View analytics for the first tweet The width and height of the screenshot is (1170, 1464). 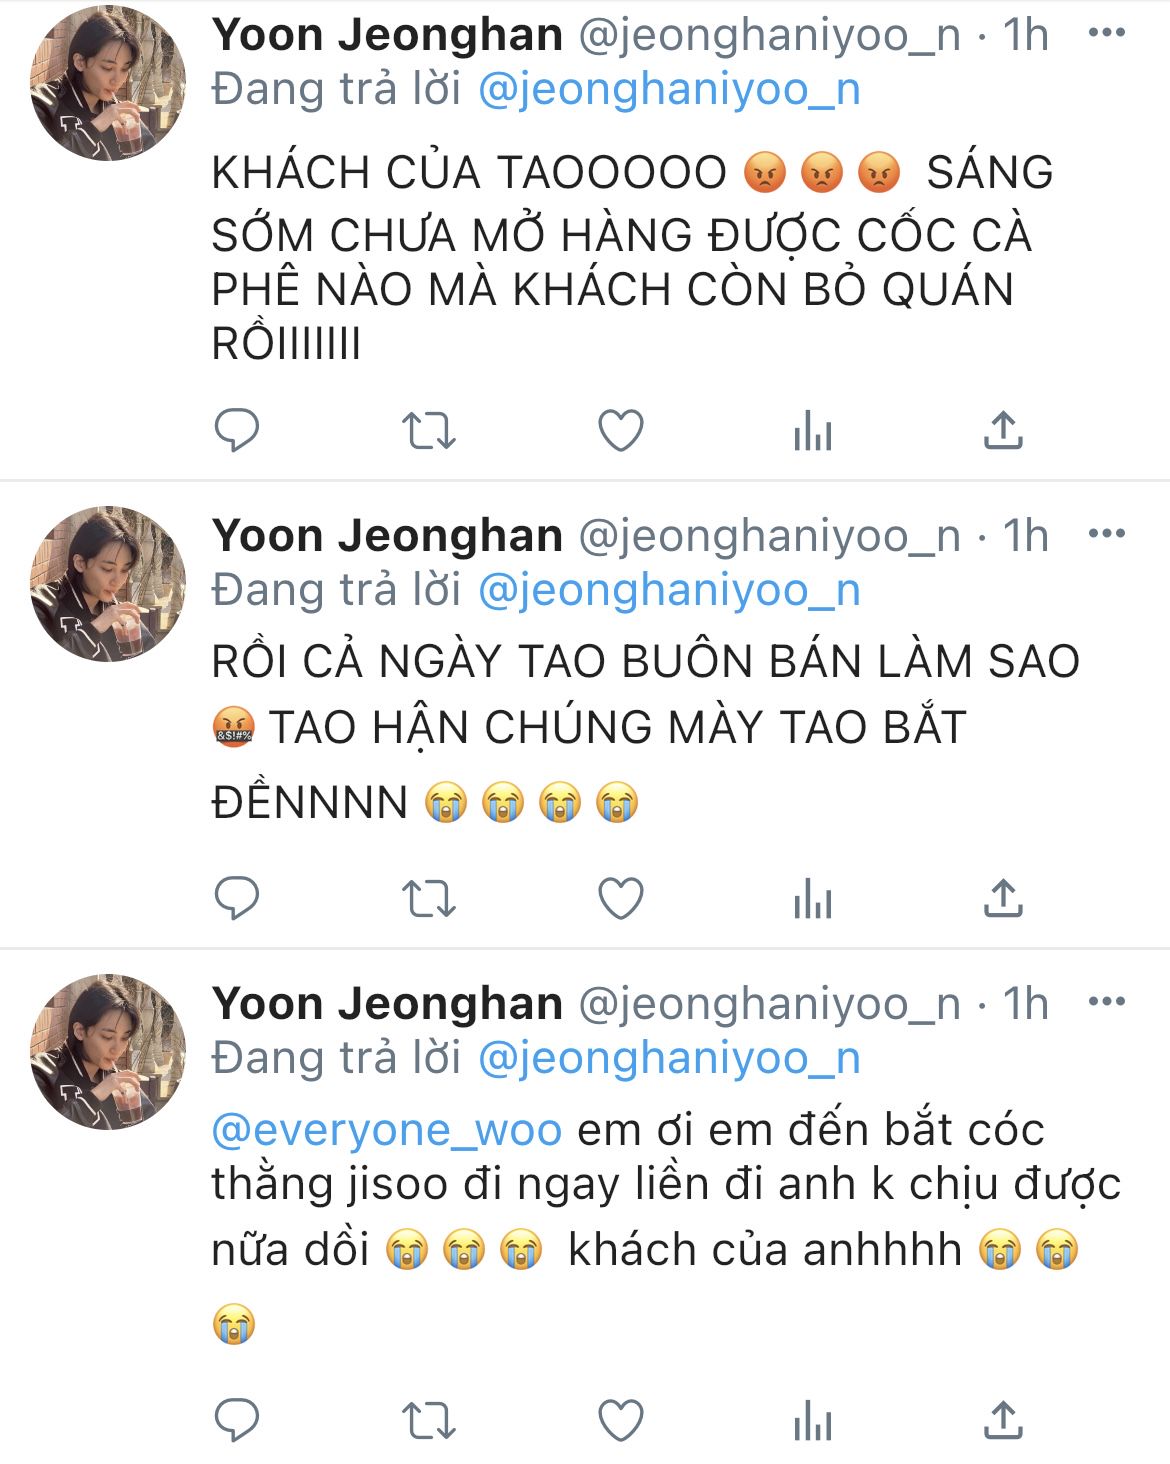tap(812, 432)
